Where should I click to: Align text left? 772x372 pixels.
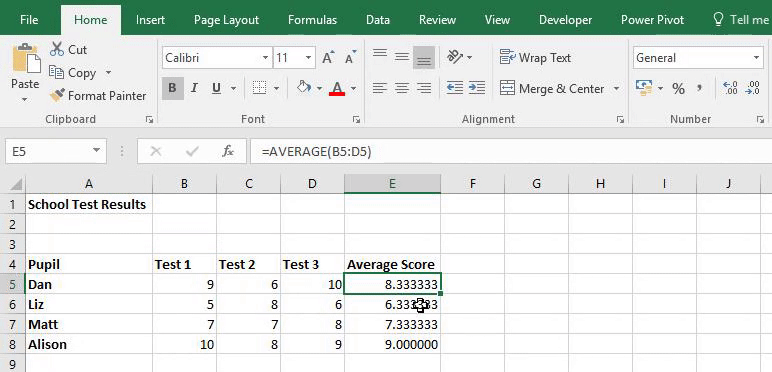click(x=380, y=89)
